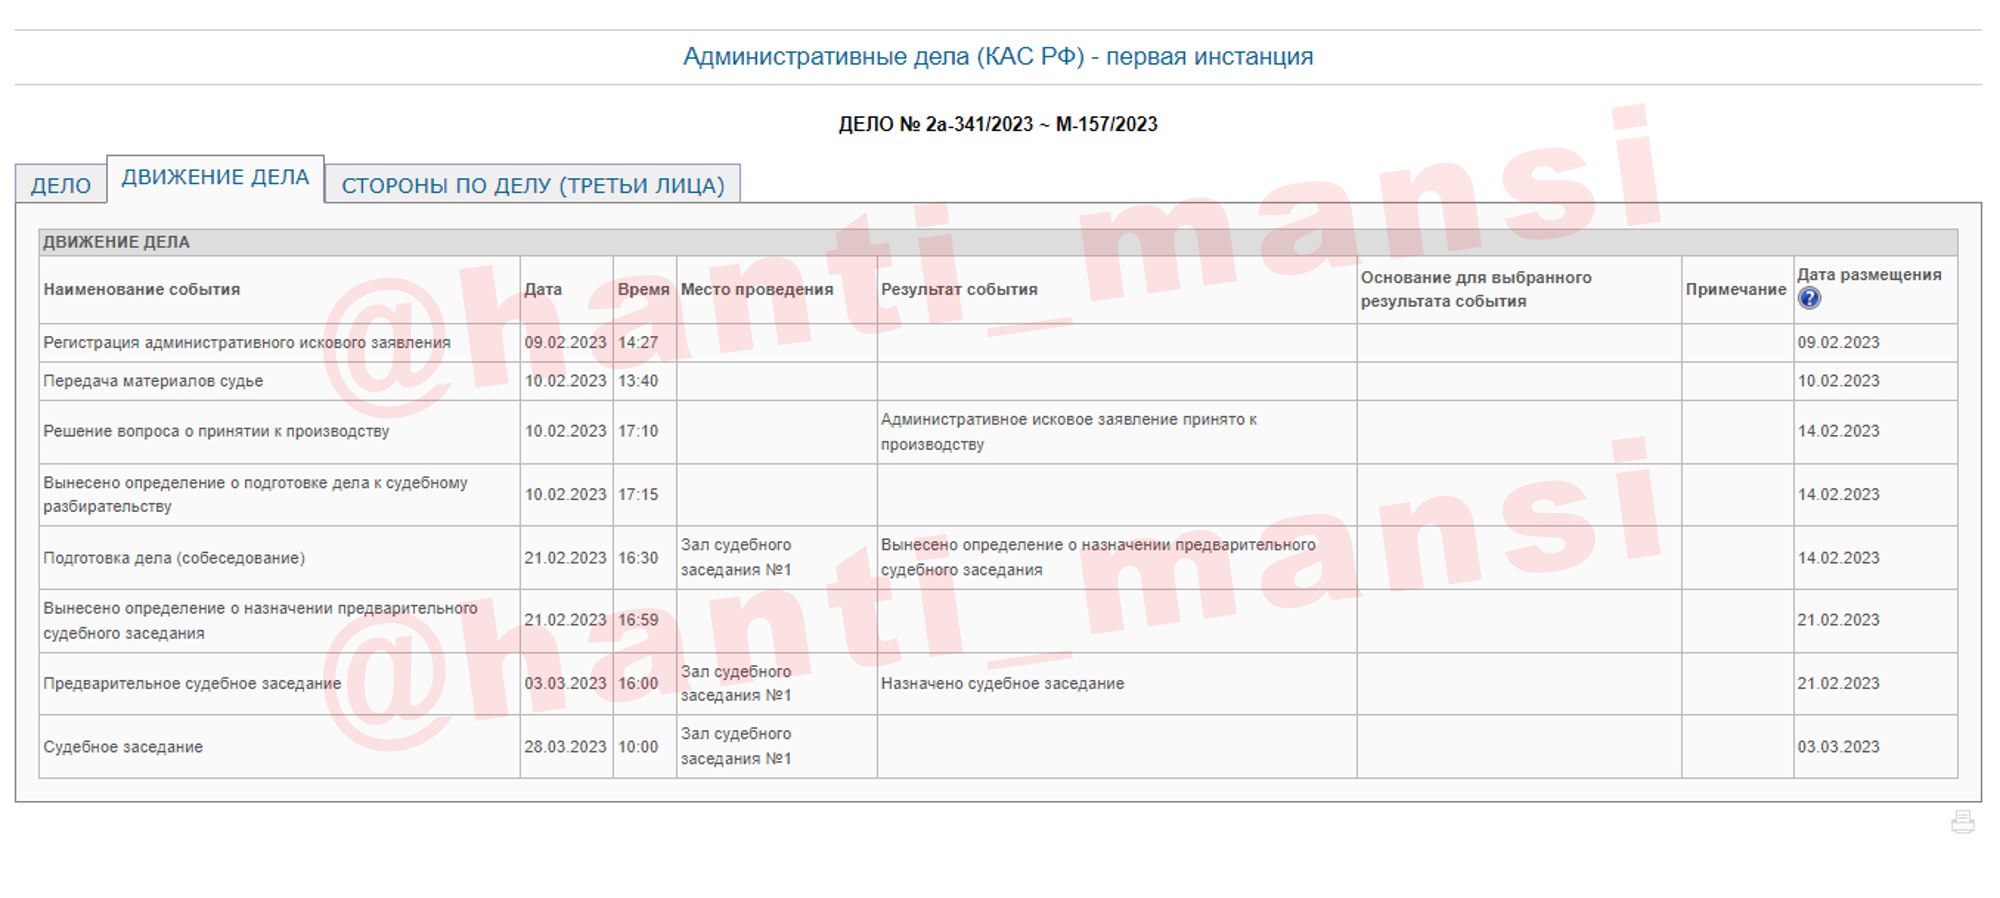
Task: Click the 'ДВИЖЕНИЕ ДЕЛА' gray table caption bar
Action: pyautogui.click(x=997, y=242)
